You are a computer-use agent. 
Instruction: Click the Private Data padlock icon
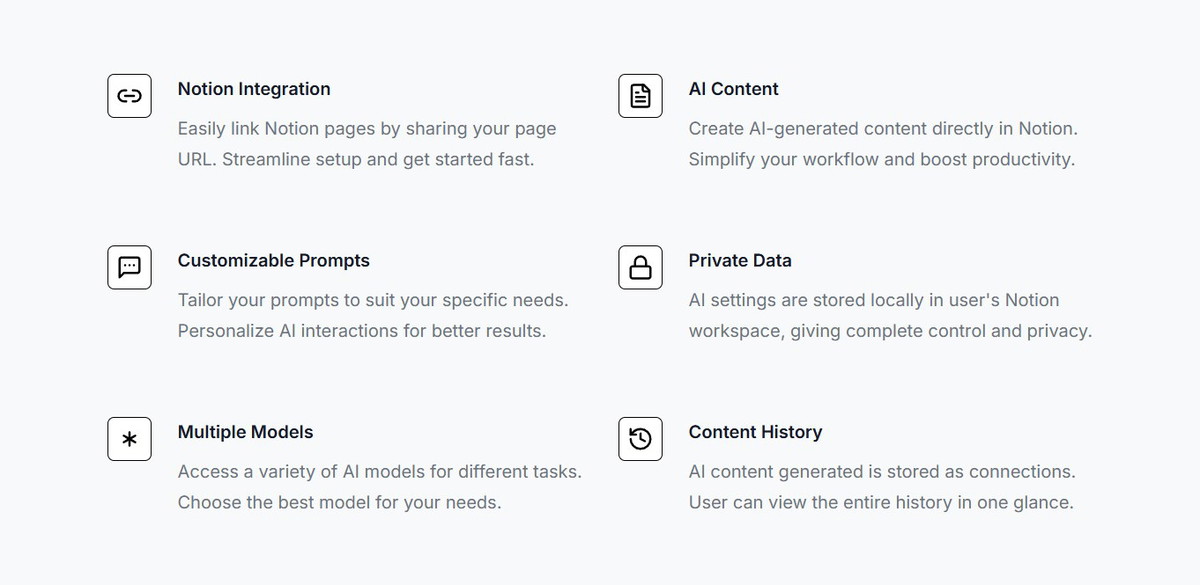coord(640,267)
